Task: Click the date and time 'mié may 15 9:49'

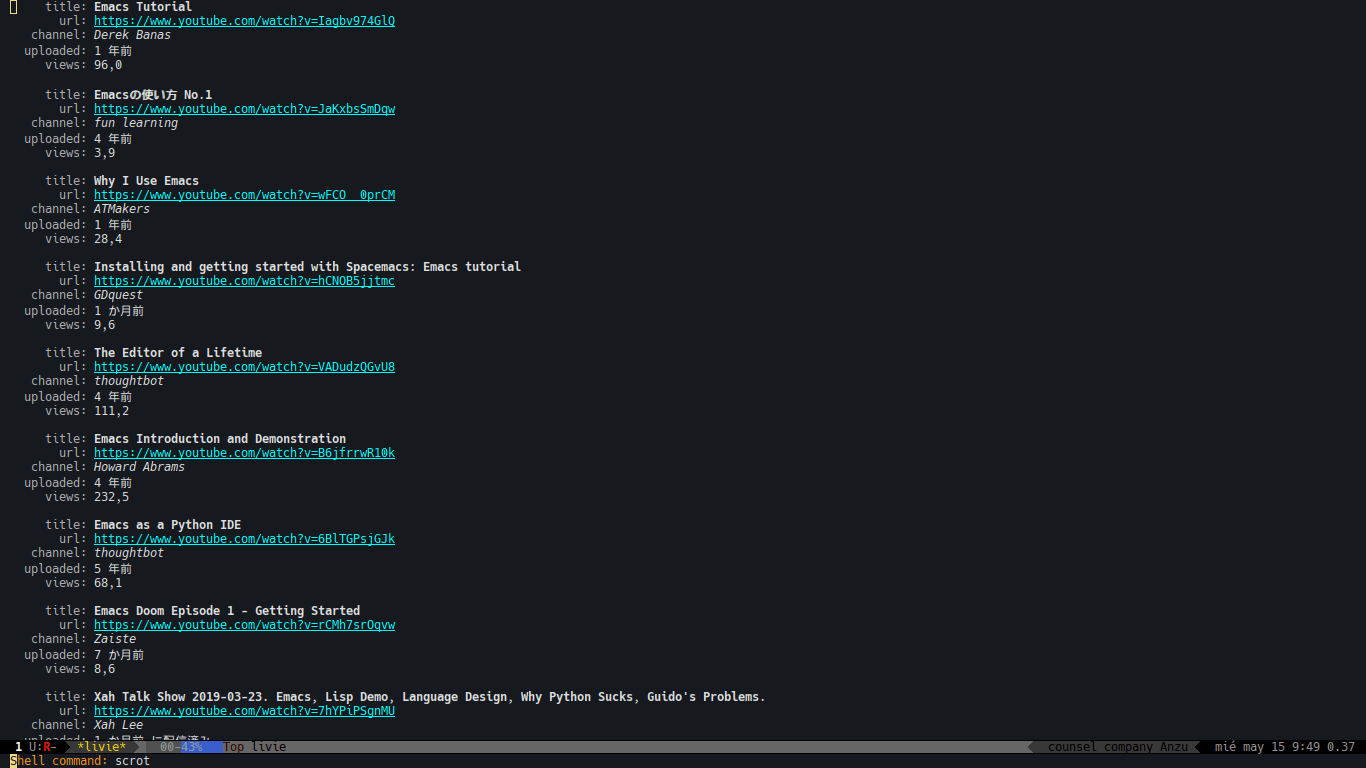Action: pos(1267,747)
